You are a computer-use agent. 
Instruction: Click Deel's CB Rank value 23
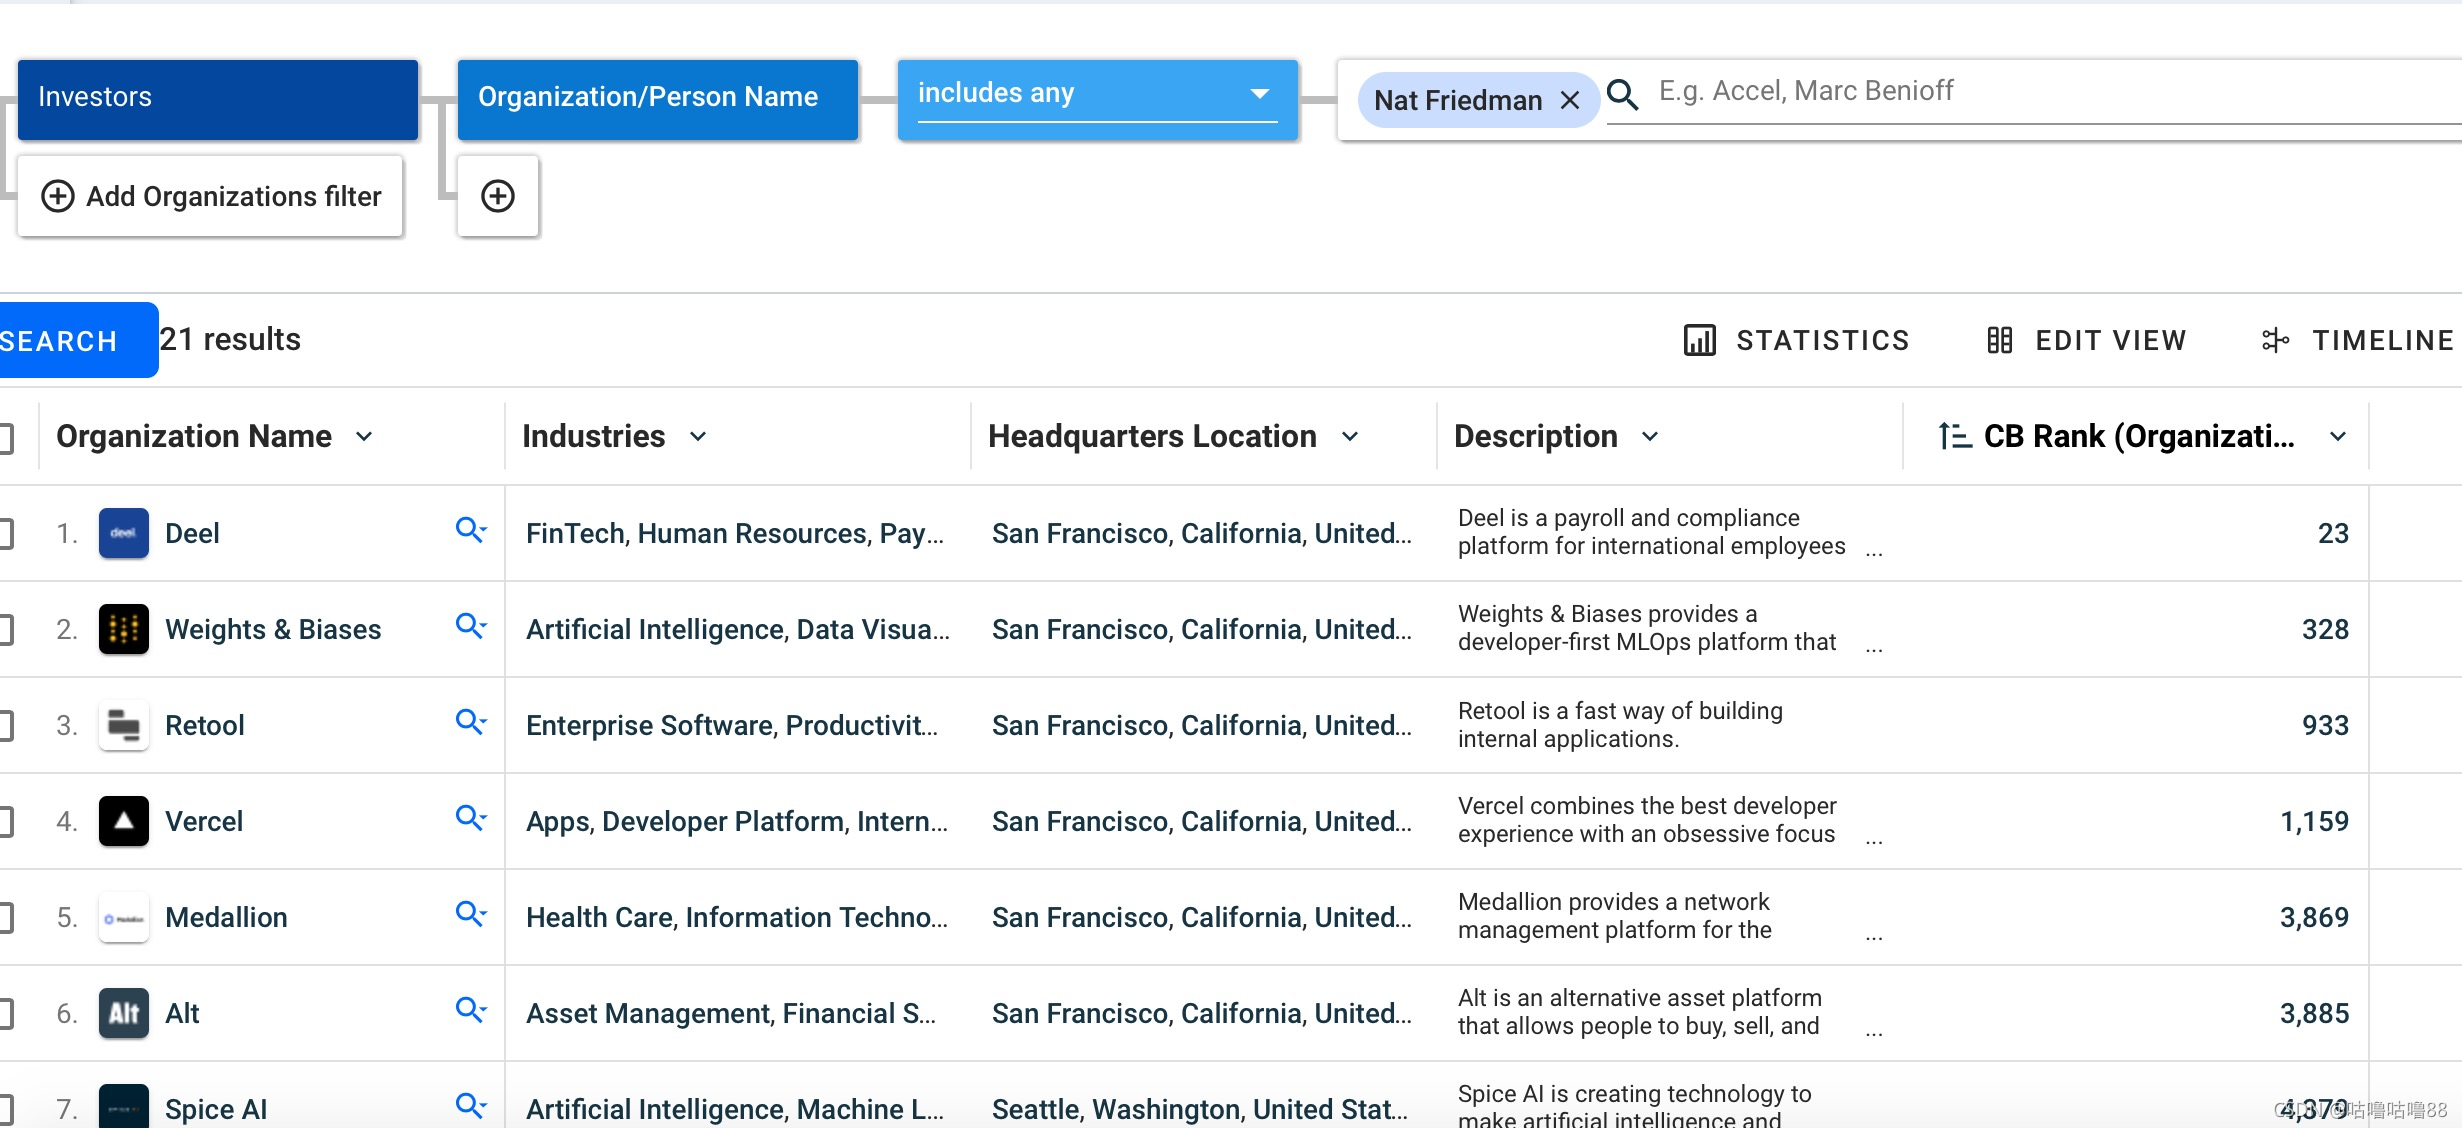tap(2333, 533)
